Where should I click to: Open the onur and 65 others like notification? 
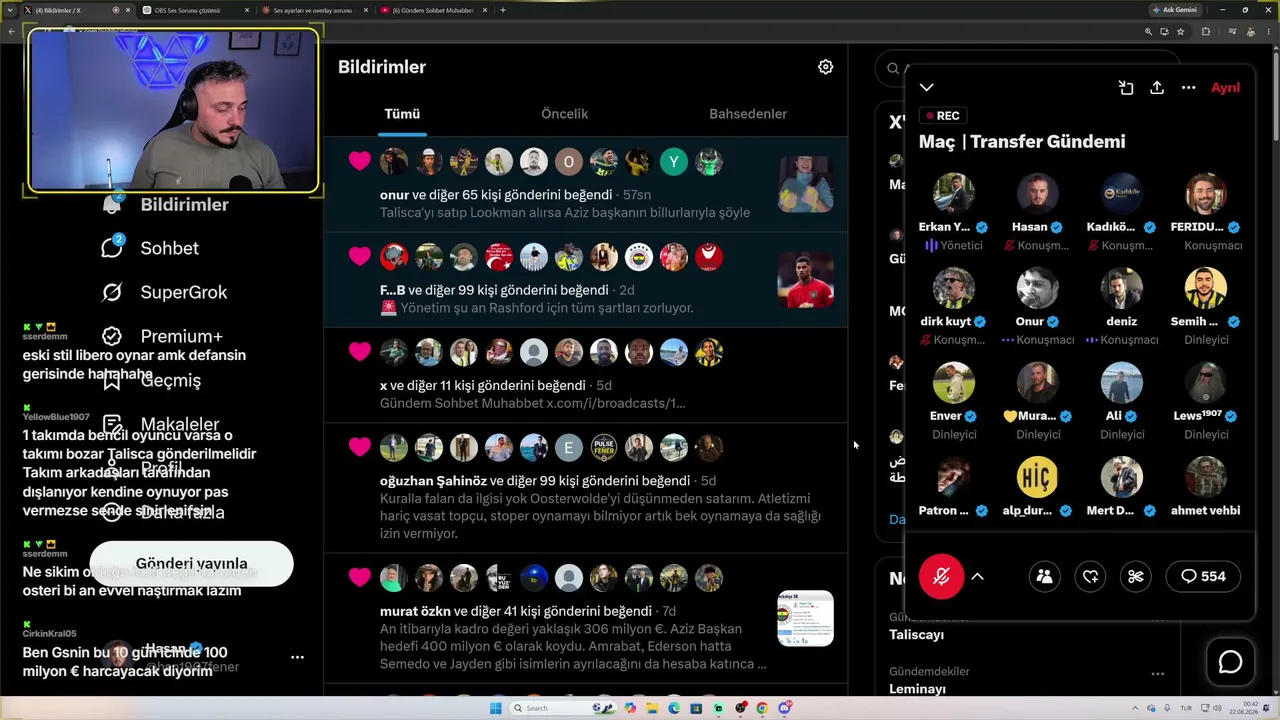586,186
